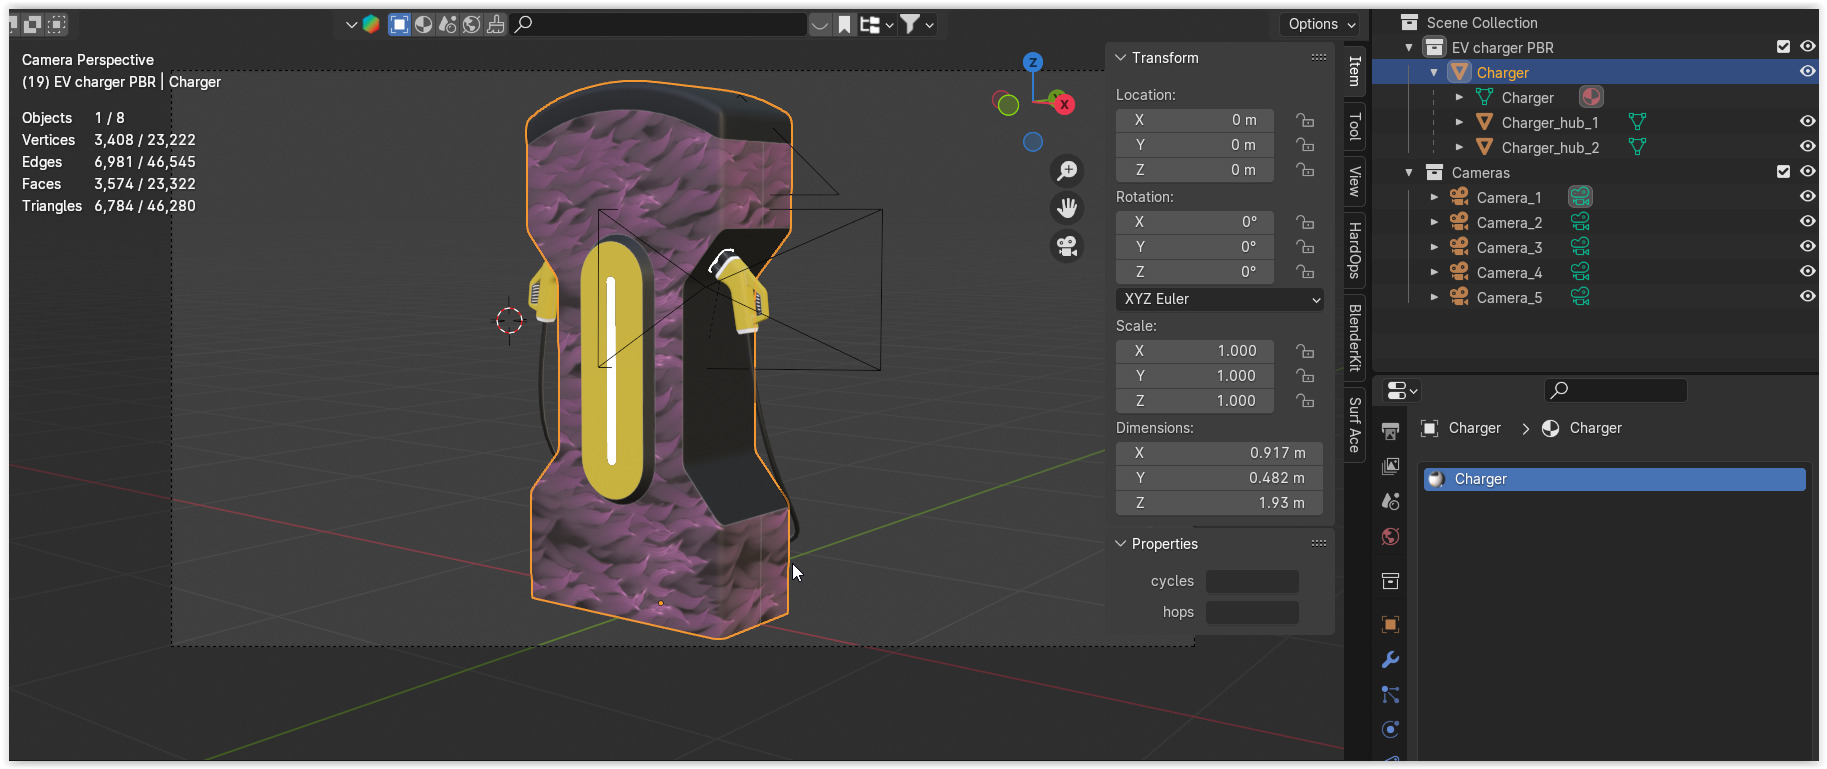This screenshot has height=769, width=1827.
Task: Open the Collection properties tab icon
Action: [1390, 581]
